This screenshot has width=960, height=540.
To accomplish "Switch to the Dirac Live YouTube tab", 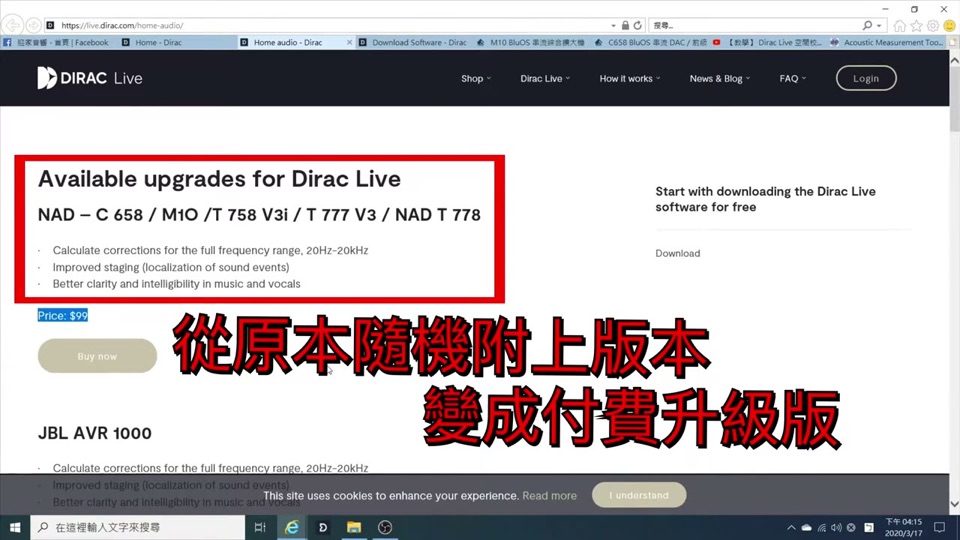I will coord(767,42).
